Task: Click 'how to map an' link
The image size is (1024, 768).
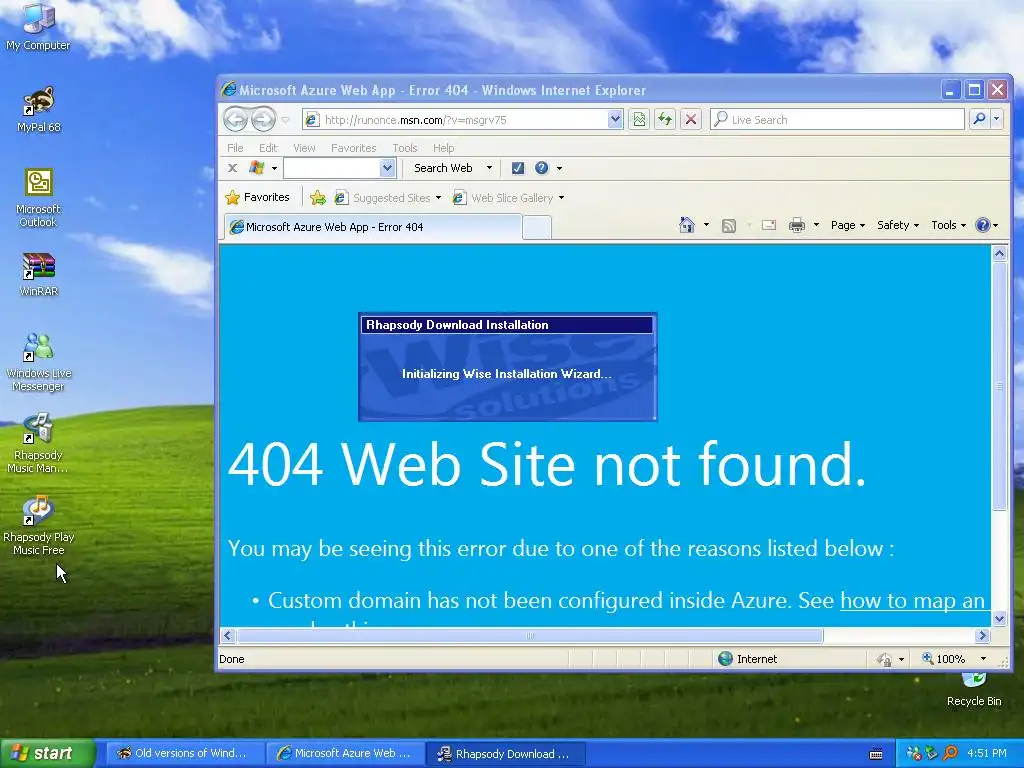Action: coord(912,600)
